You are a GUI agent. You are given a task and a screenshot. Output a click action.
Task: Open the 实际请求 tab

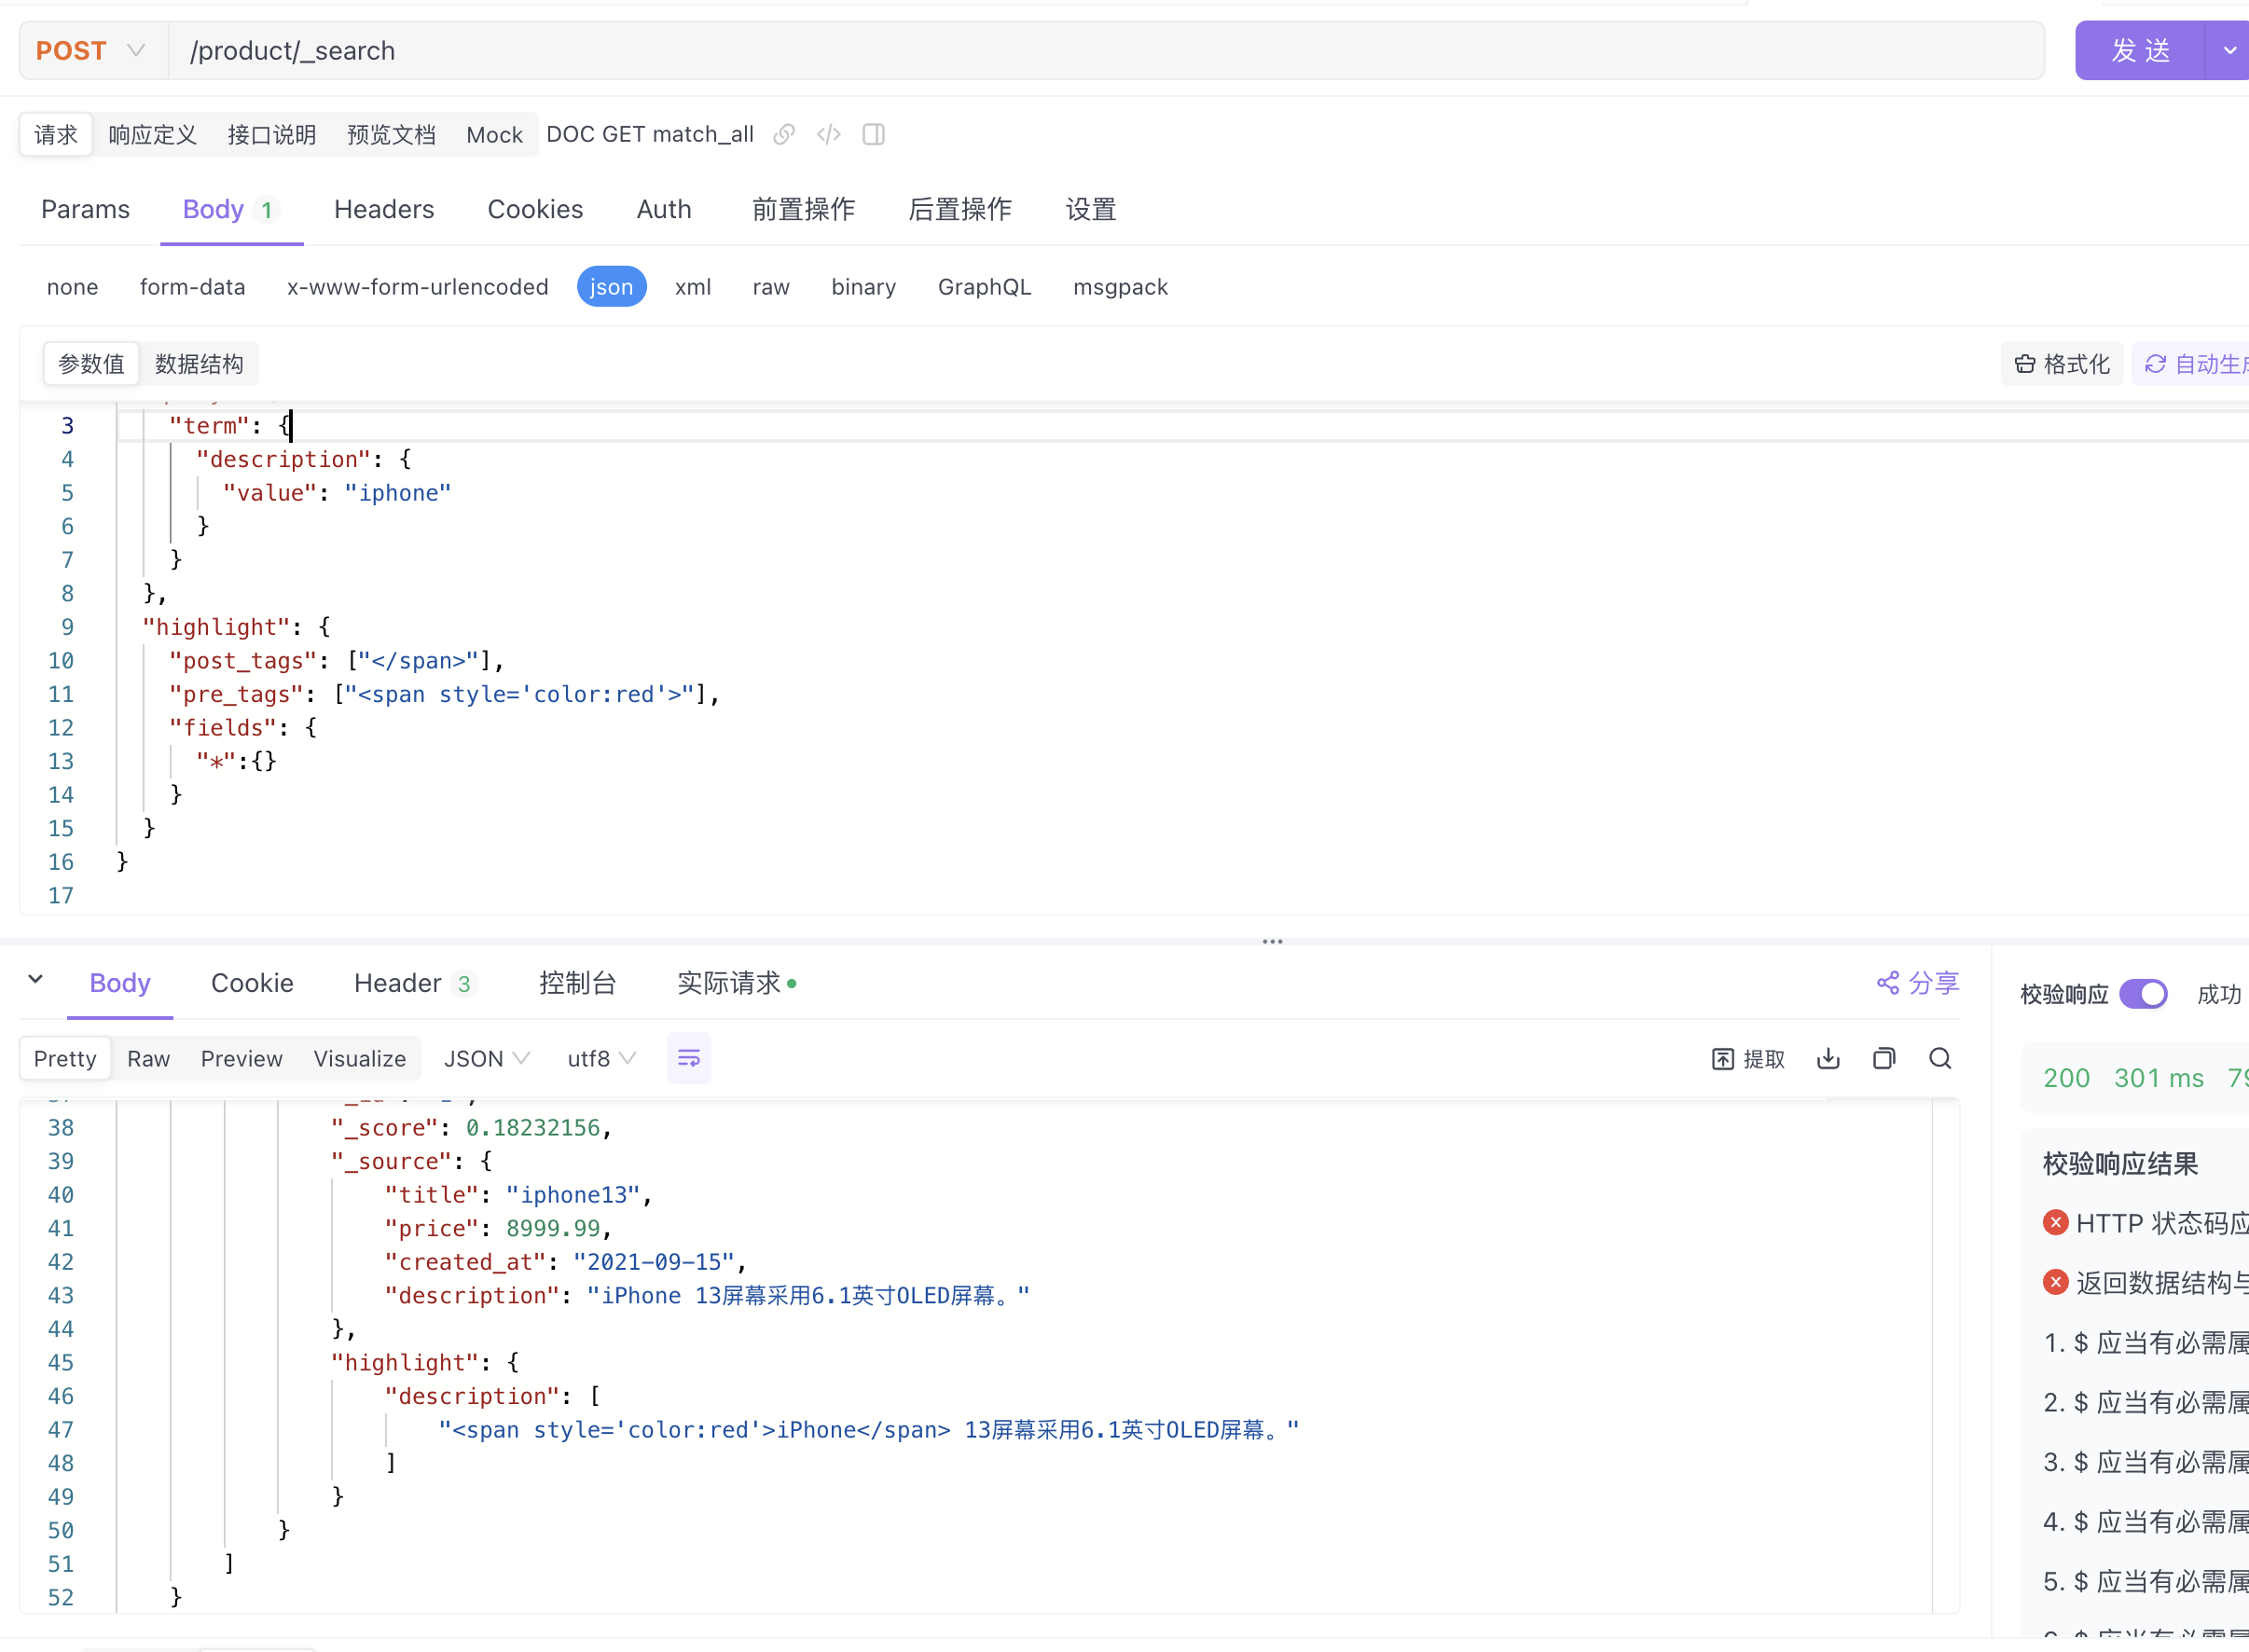[x=736, y=983]
